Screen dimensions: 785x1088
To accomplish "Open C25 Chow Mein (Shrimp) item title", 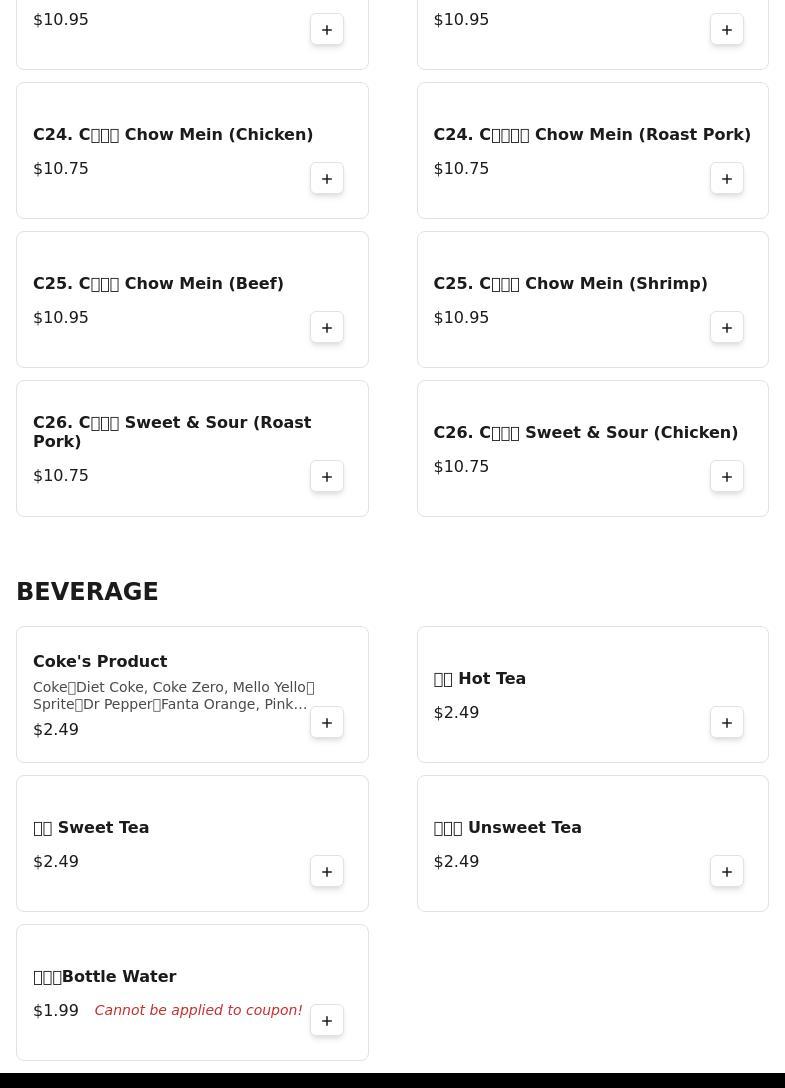I will click(x=571, y=283).
